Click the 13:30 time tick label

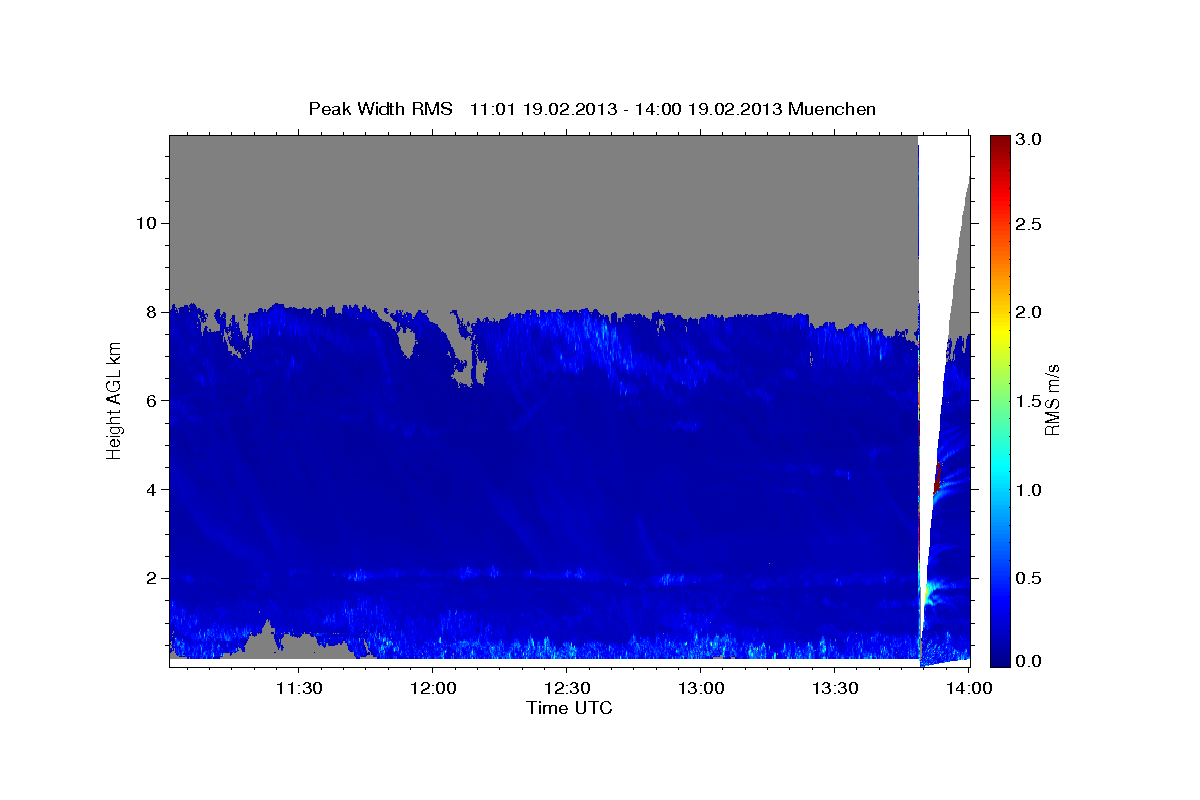(835, 689)
